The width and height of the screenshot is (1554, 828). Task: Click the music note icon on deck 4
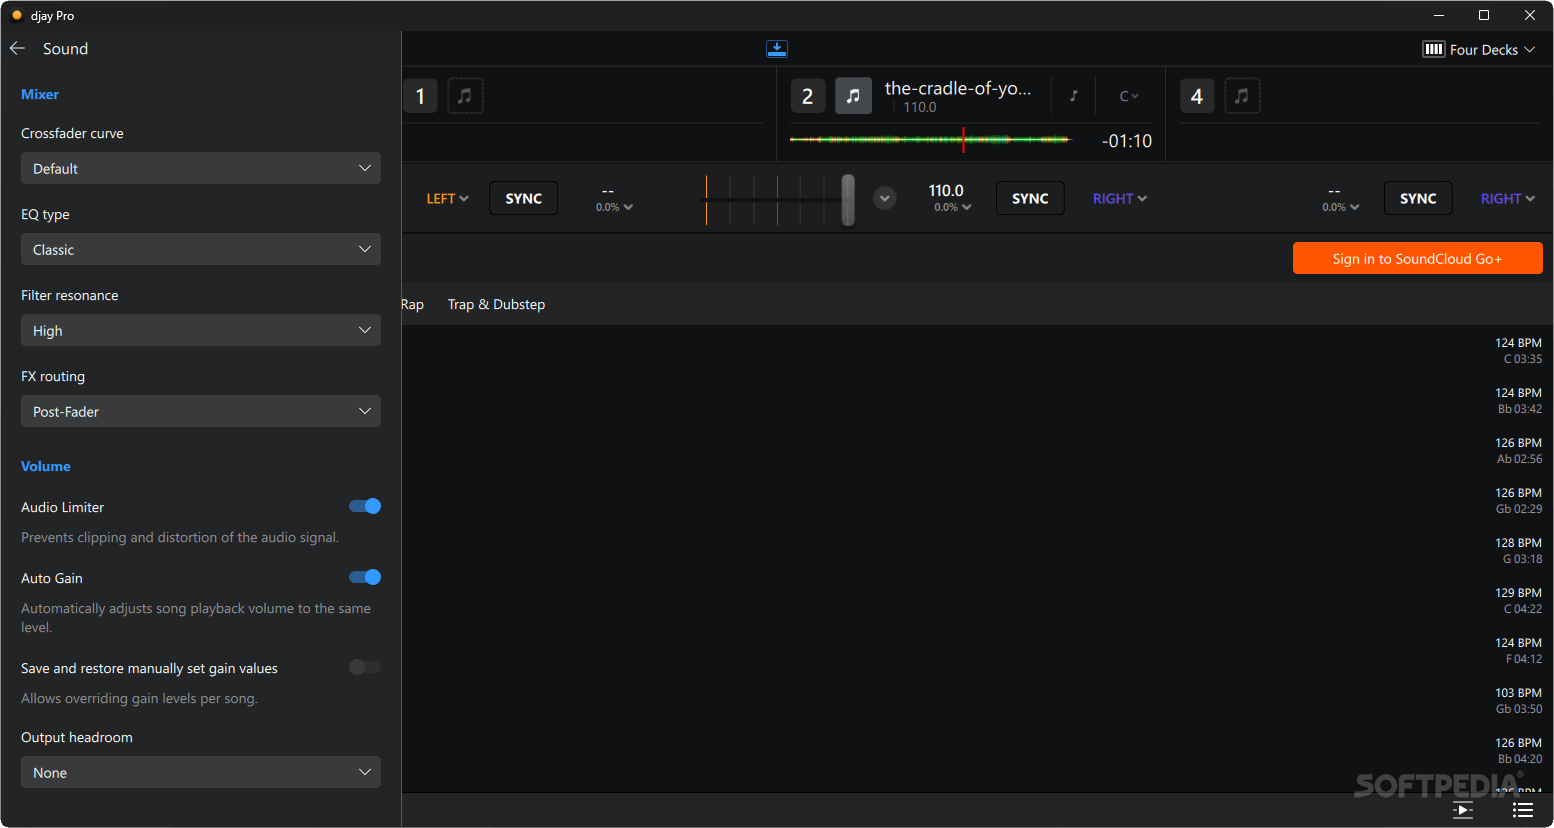(1242, 95)
